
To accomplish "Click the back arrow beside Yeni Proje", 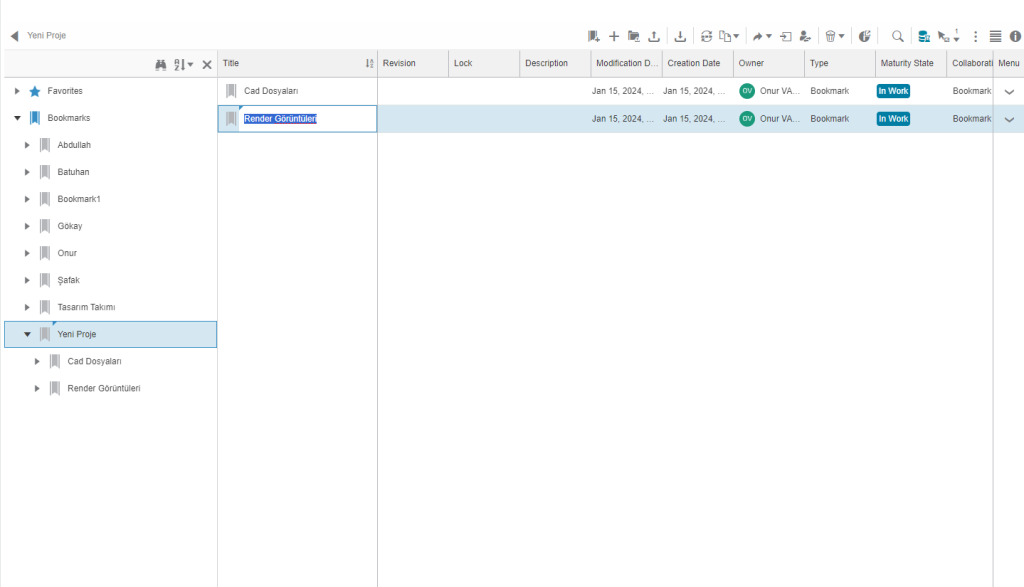I will tap(14, 36).
